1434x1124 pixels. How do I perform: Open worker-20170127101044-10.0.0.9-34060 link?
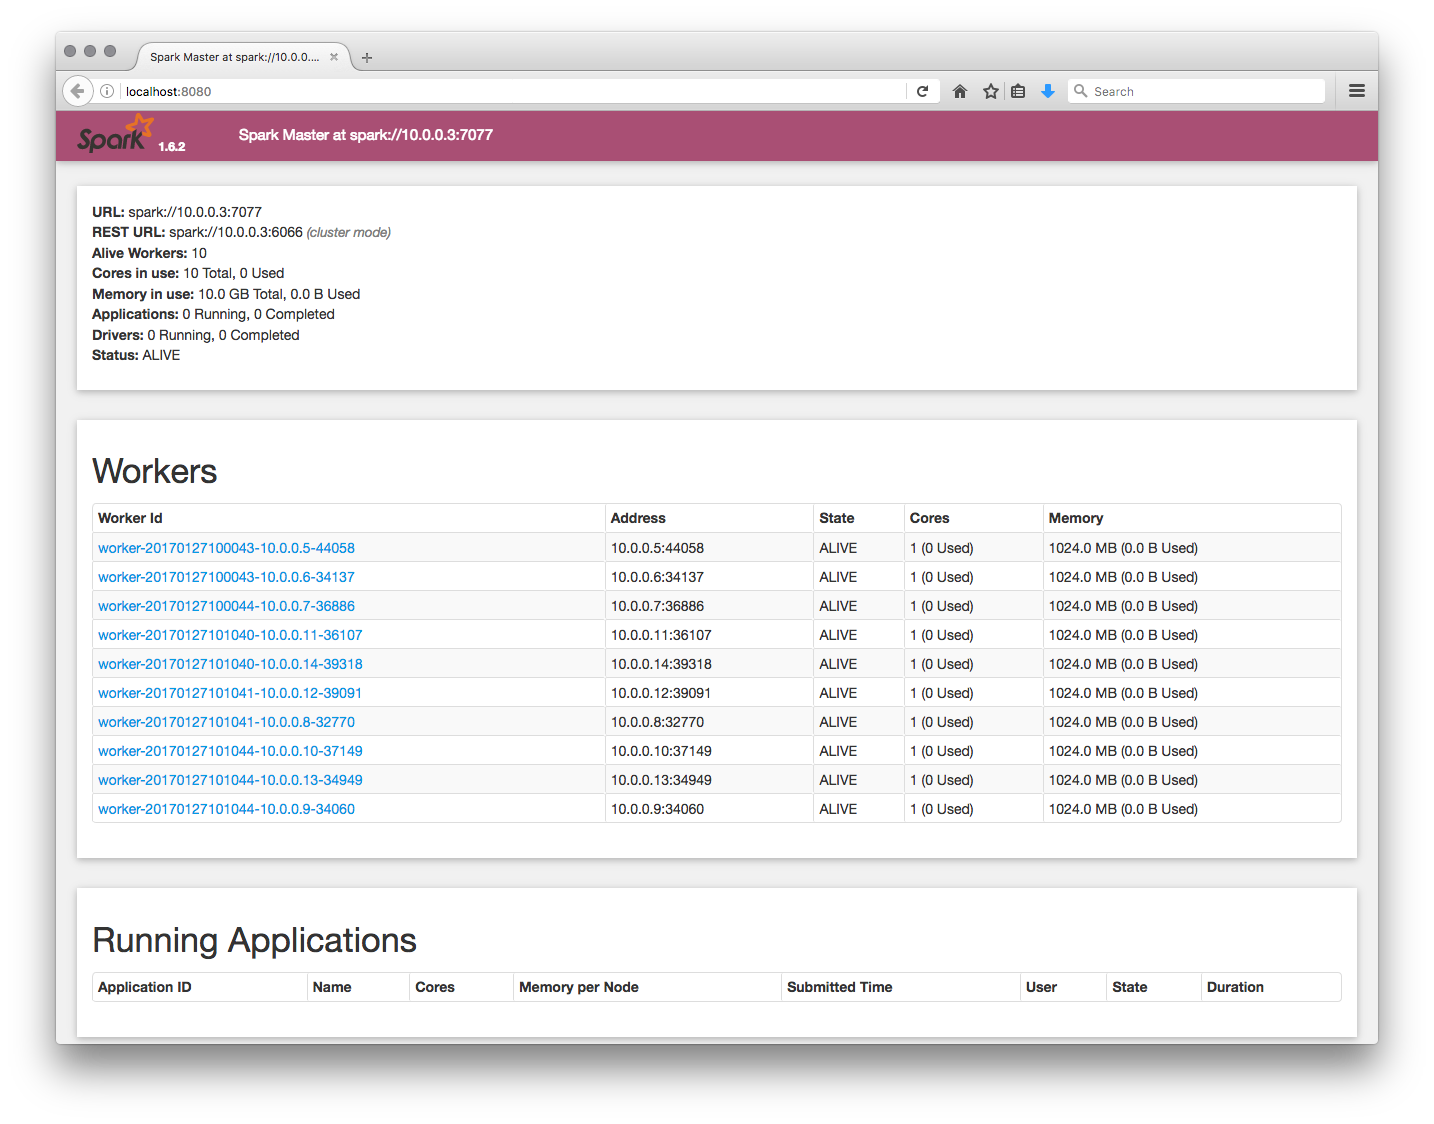click(x=226, y=809)
